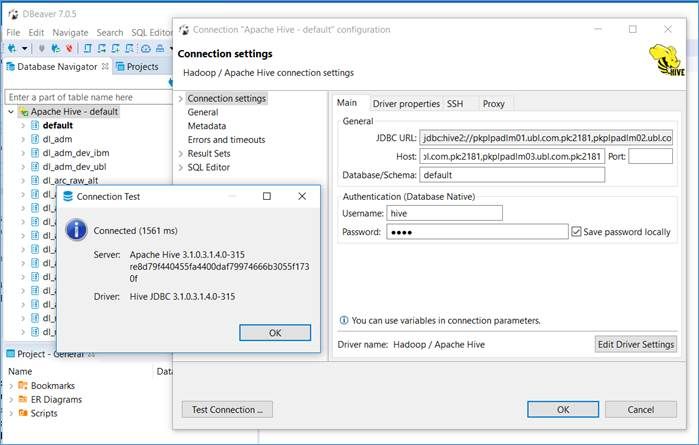This screenshot has width=699, height=445.
Task: Click the Port input field
Action: coord(650,157)
